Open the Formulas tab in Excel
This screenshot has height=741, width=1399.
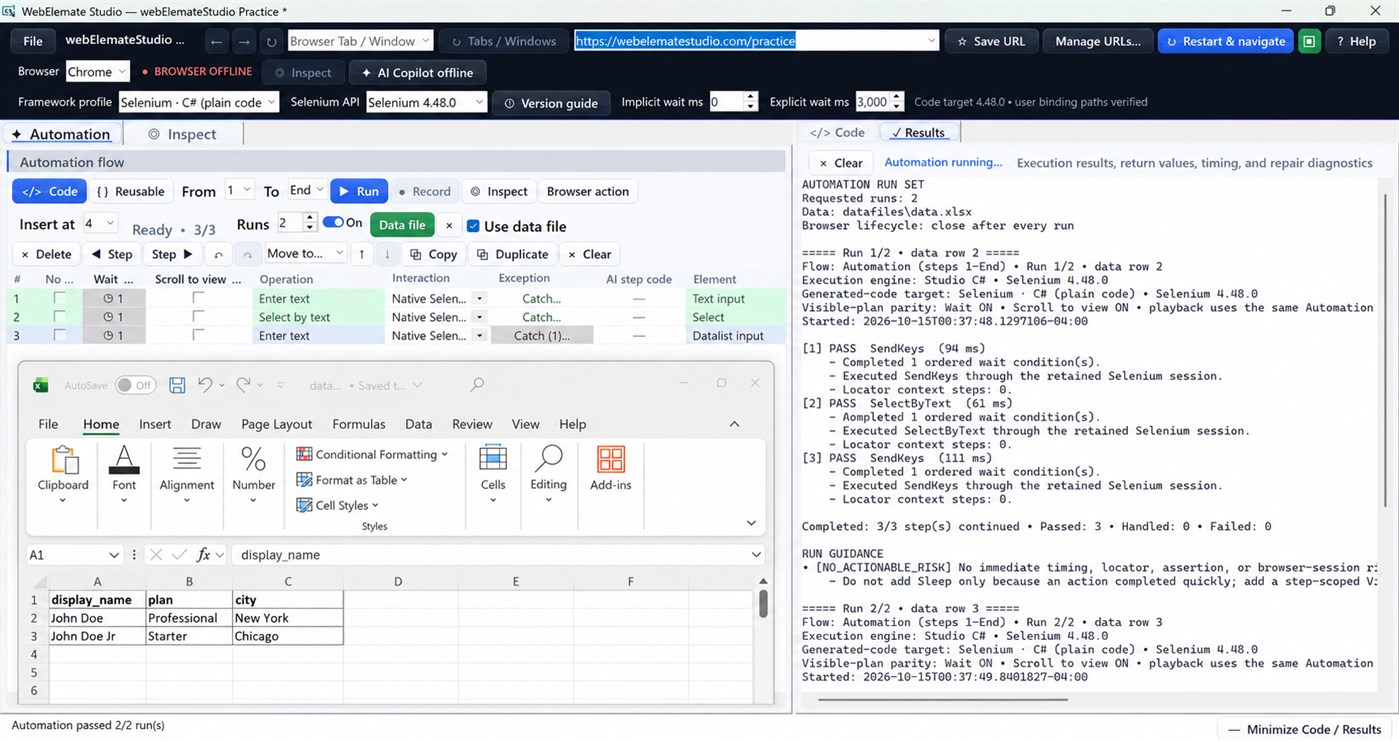[359, 424]
